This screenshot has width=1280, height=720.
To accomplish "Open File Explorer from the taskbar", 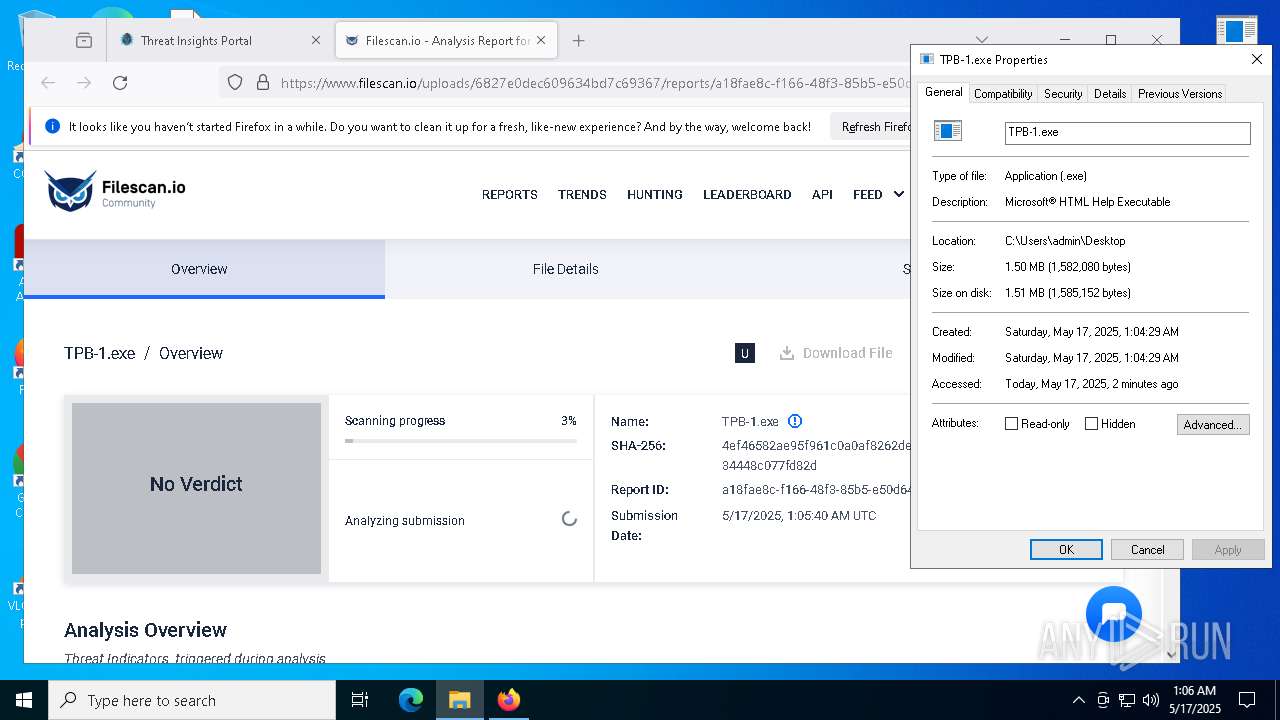I will coord(459,700).
